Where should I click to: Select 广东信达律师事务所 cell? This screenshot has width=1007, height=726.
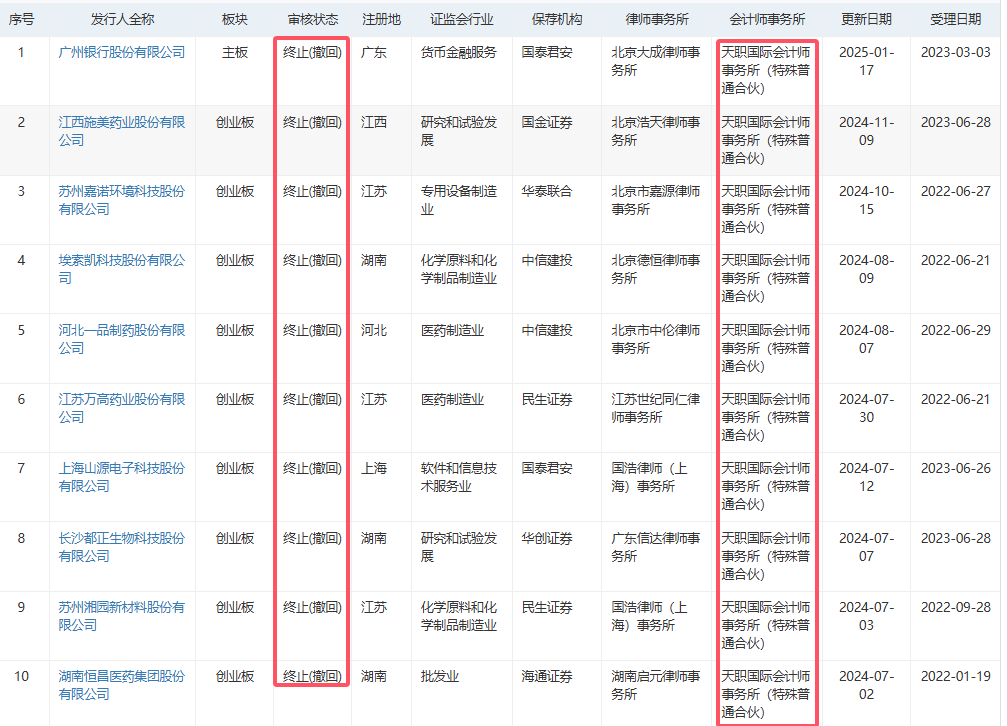pyautogui.click(x=656, y=547)
